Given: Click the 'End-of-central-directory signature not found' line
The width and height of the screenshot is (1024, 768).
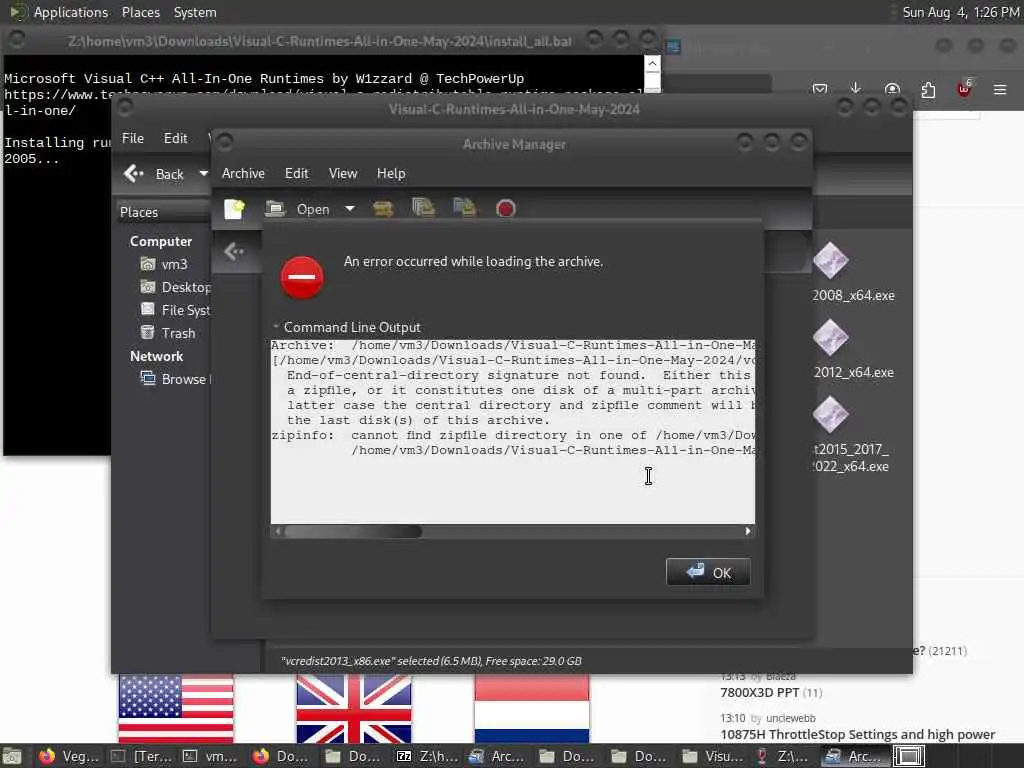Looking at the screenshot, I should 519,375.
